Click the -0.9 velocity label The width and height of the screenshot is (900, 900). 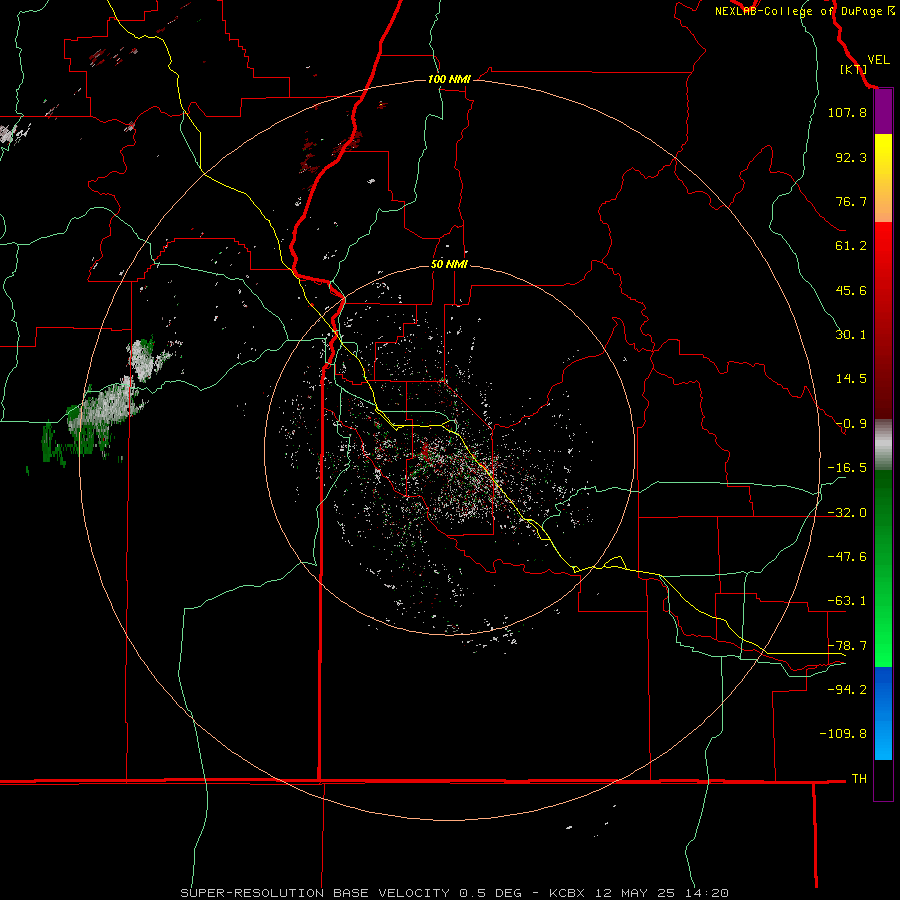pyautogui.click(x=851, y=424)
